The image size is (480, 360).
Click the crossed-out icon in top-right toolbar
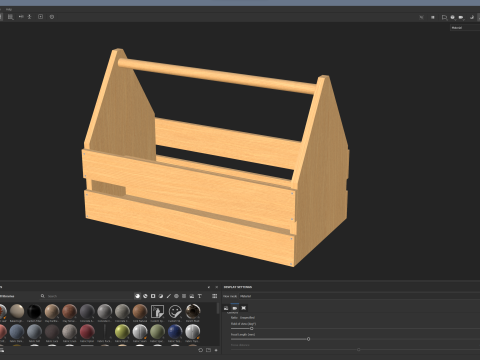(421, 17)
